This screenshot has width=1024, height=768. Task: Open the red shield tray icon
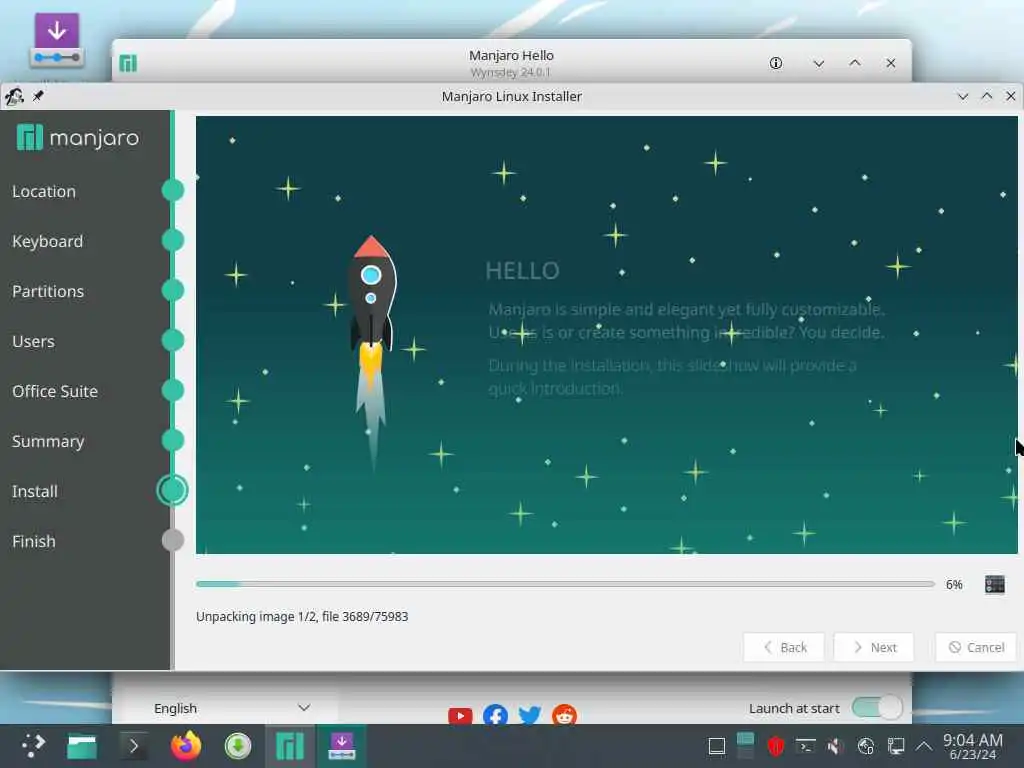click(775, 746)
